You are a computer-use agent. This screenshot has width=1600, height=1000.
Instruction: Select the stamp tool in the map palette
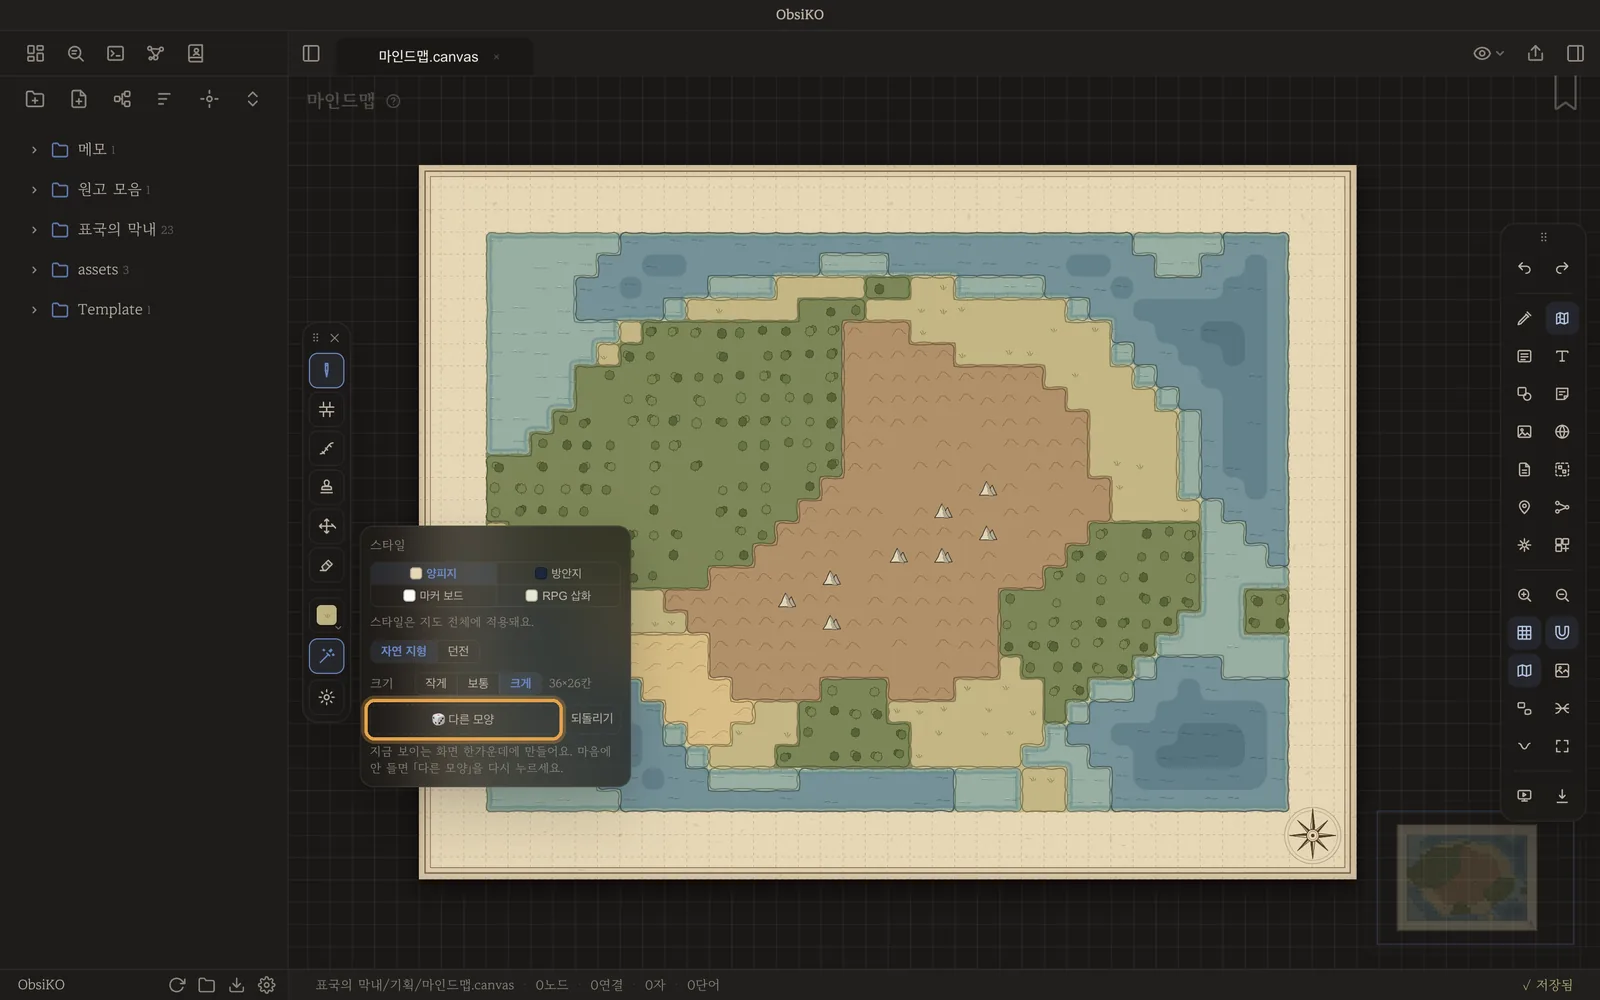[326, 487]
